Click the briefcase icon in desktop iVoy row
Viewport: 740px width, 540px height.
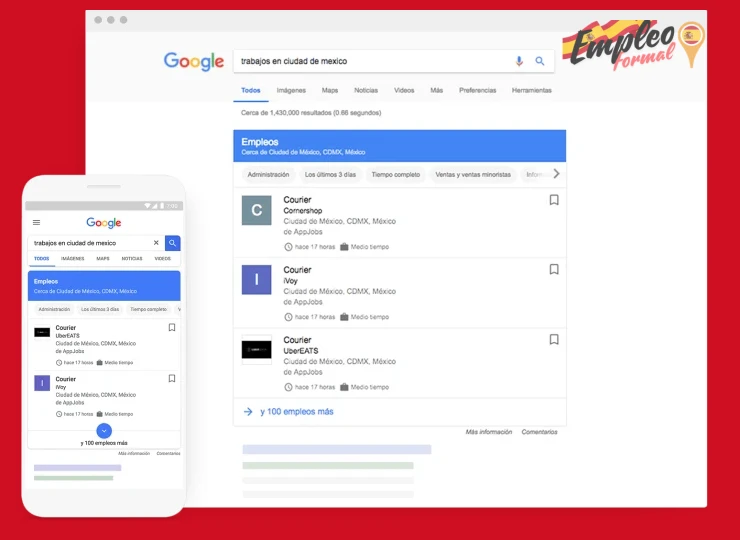pyautogui.click(x=344, y=317)
